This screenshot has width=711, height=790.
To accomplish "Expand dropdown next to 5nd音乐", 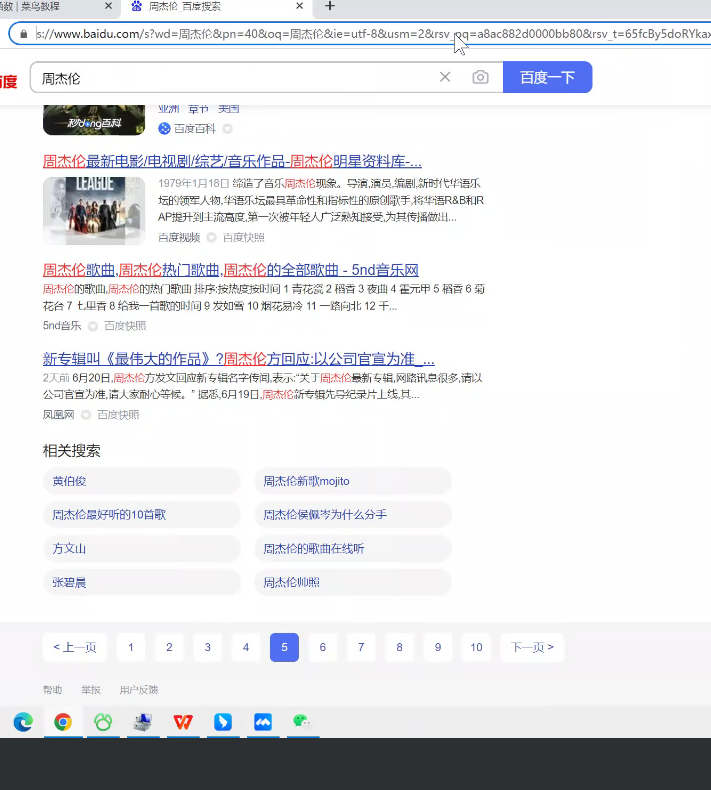I will point(93,326).
